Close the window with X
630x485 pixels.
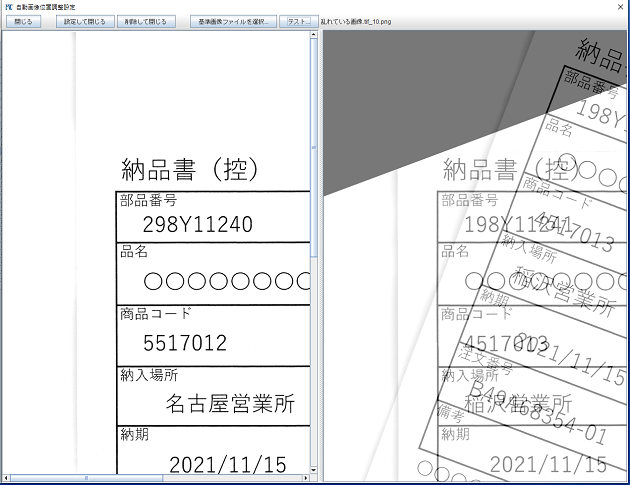[620, 7]
